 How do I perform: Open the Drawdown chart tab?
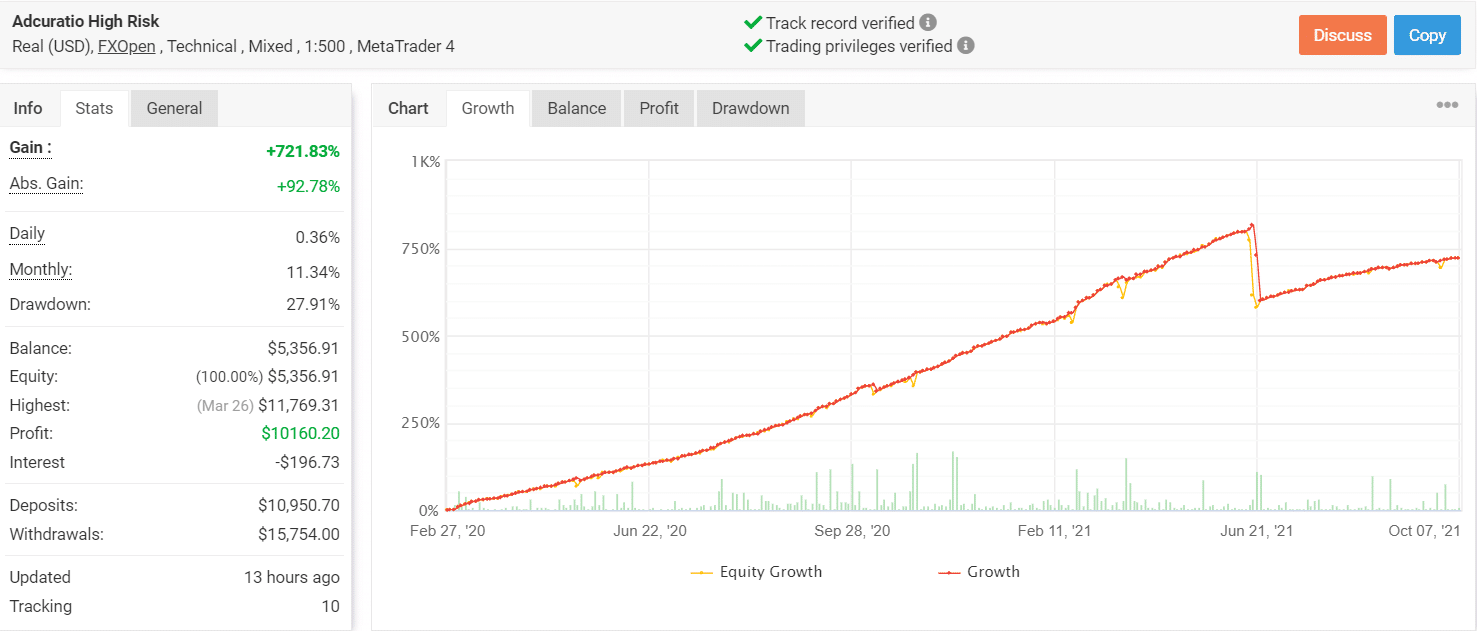[x=750, y=107]
